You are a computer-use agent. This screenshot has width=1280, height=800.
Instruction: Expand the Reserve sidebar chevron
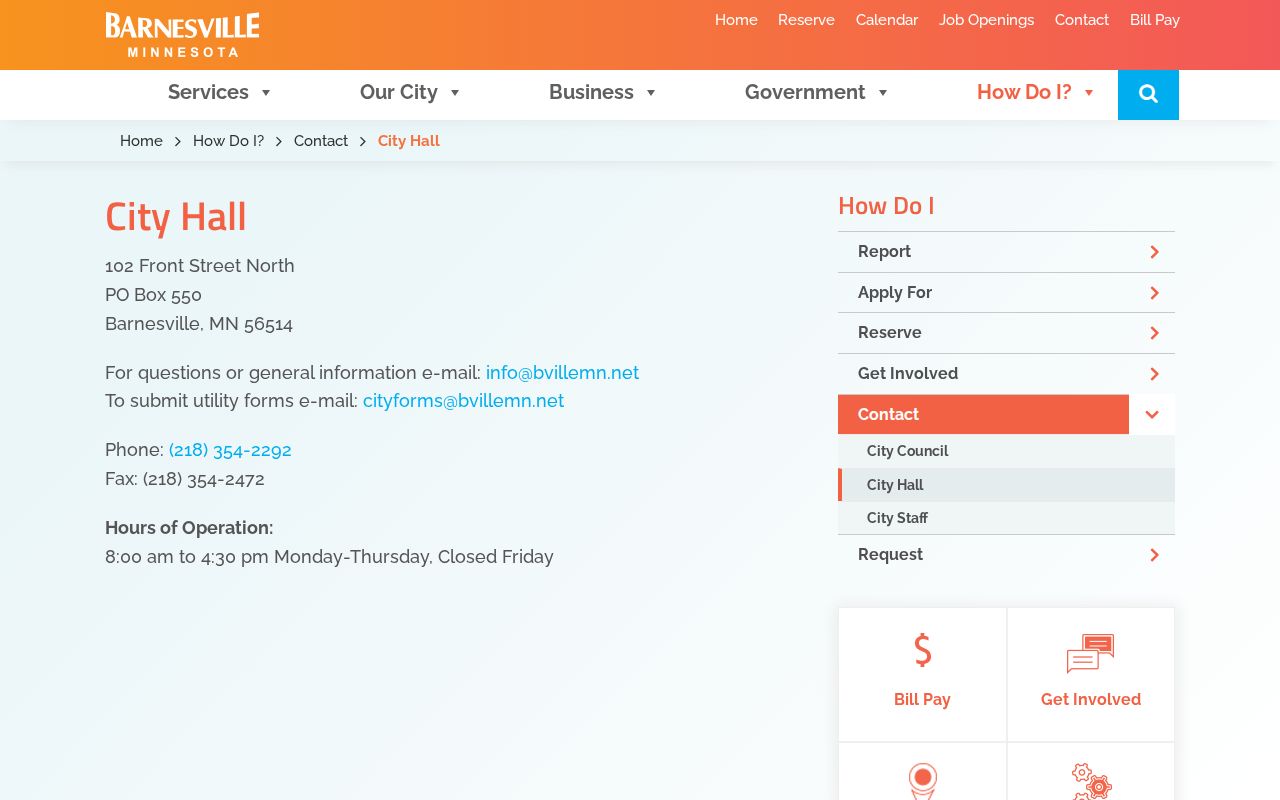[x=1154, y=333]
